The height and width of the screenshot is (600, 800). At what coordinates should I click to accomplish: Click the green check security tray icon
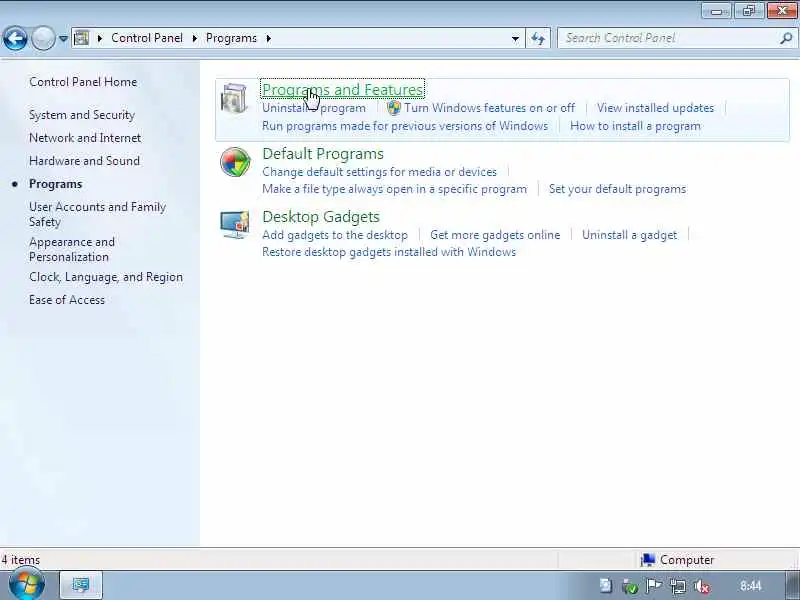[x=631, y=587]
